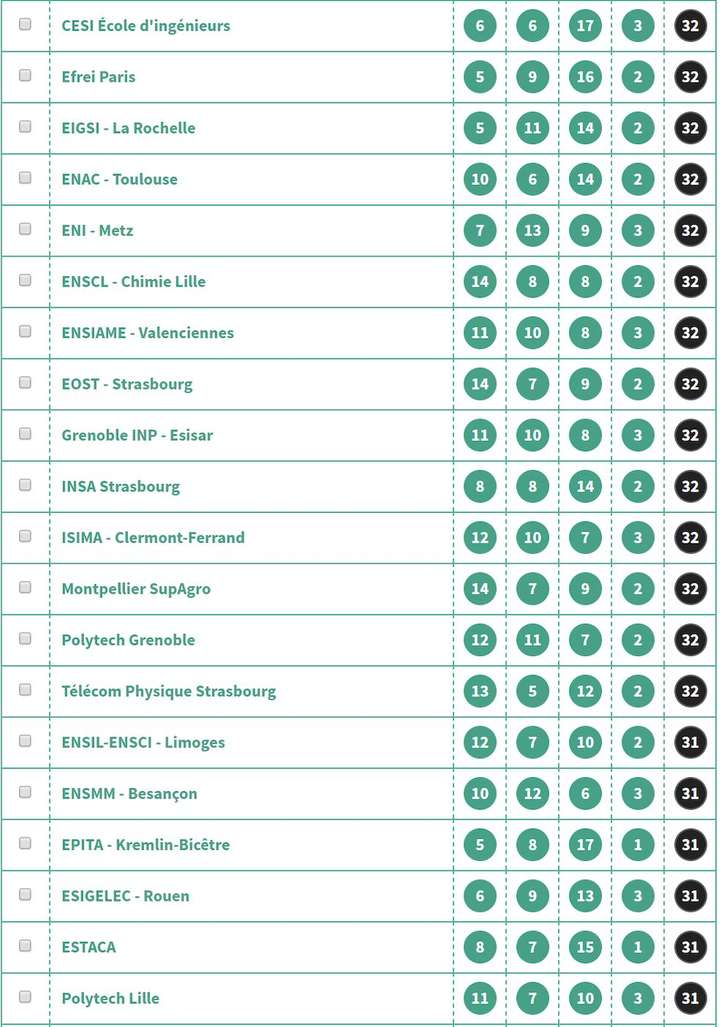720x1027 pixels.
Task: Click the black total score 32 for CESI
Action: pyautogui.click(x=690, y=25)
